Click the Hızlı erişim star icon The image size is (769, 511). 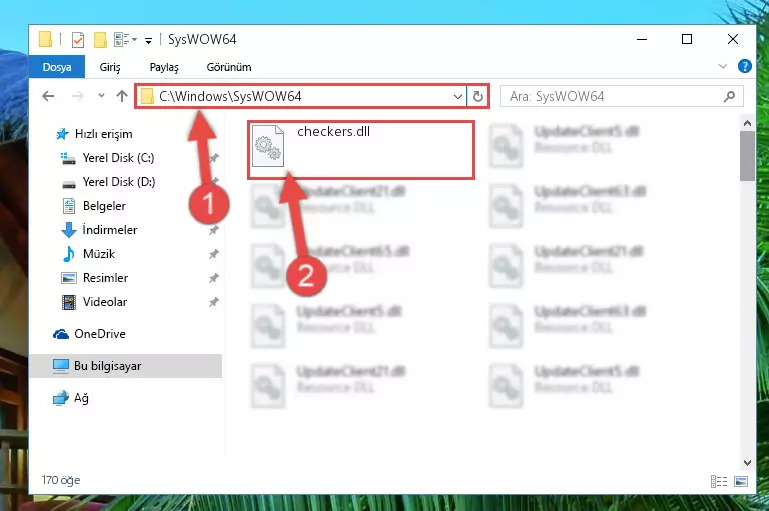62,134
